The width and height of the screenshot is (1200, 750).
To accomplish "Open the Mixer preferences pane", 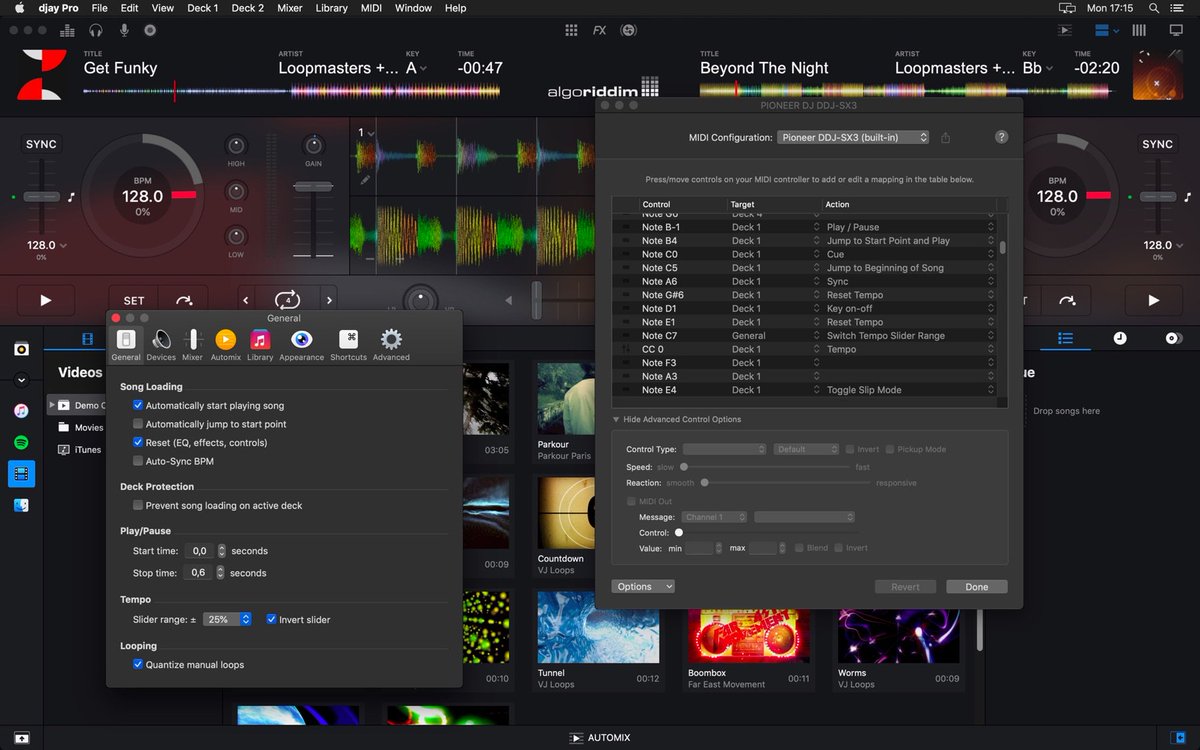I will (192, 344).
